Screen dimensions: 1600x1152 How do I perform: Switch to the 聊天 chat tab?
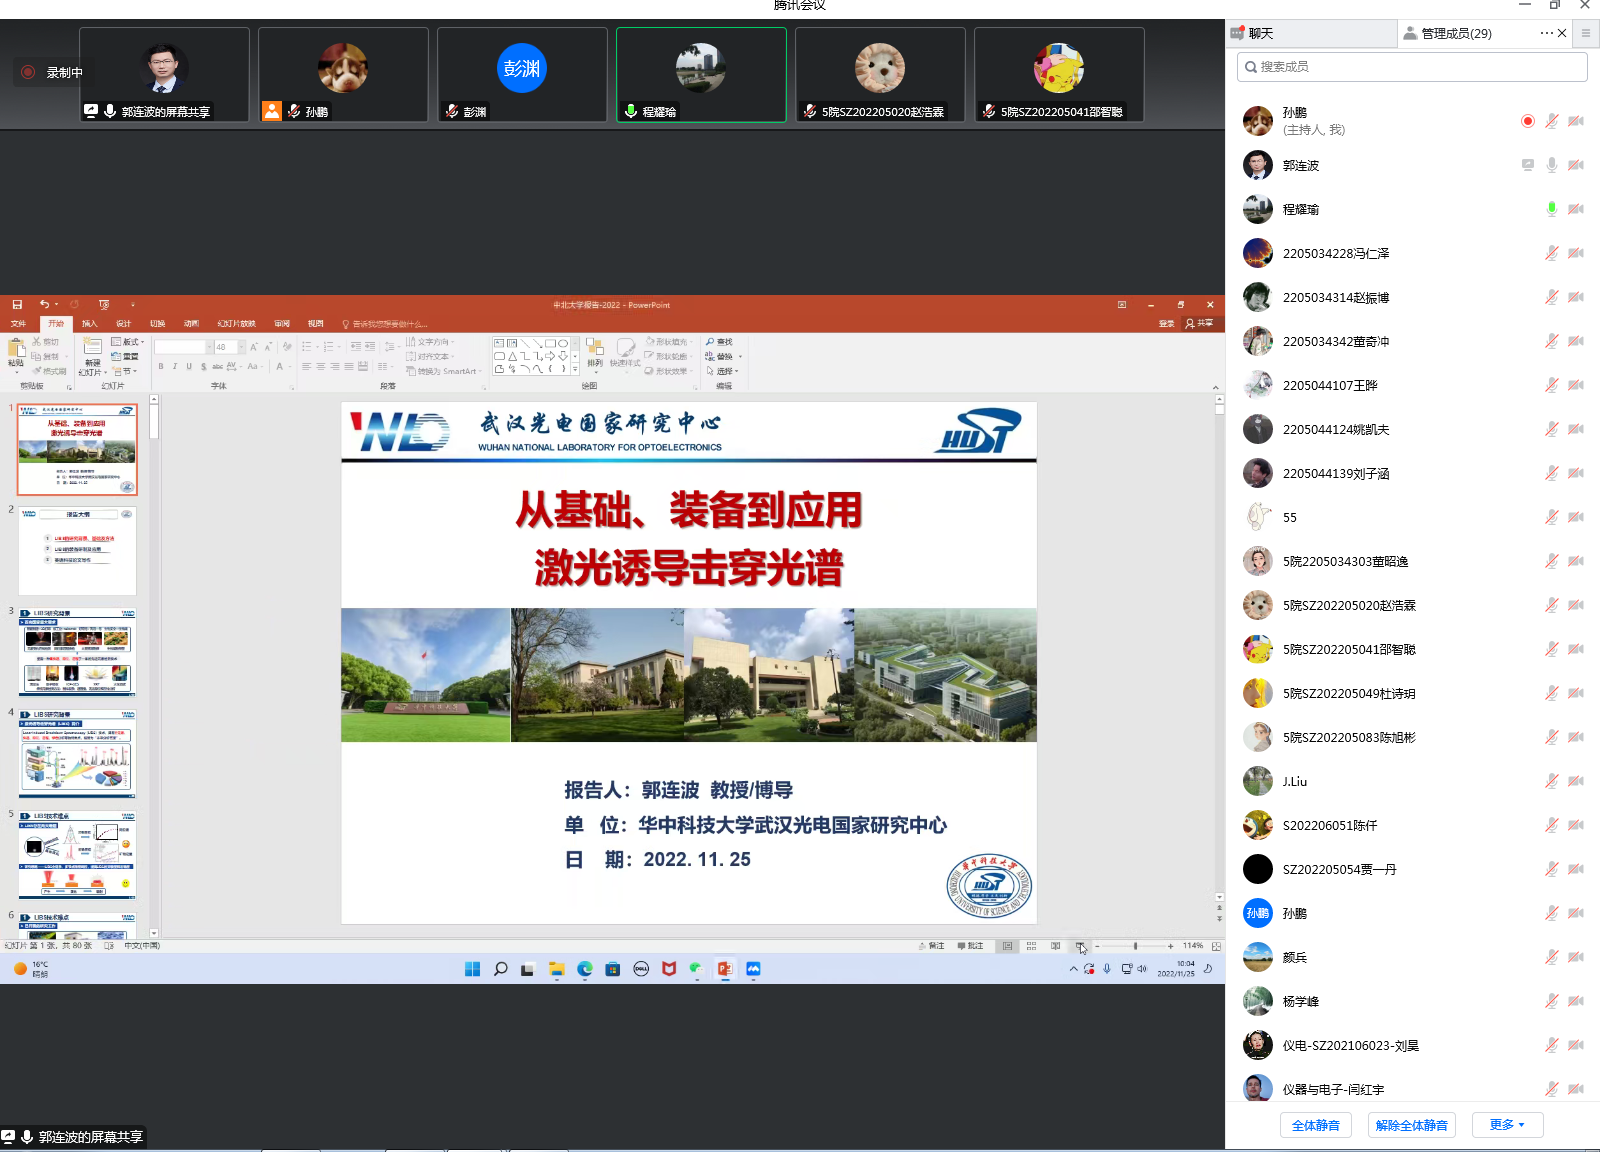coord(1261,33)
